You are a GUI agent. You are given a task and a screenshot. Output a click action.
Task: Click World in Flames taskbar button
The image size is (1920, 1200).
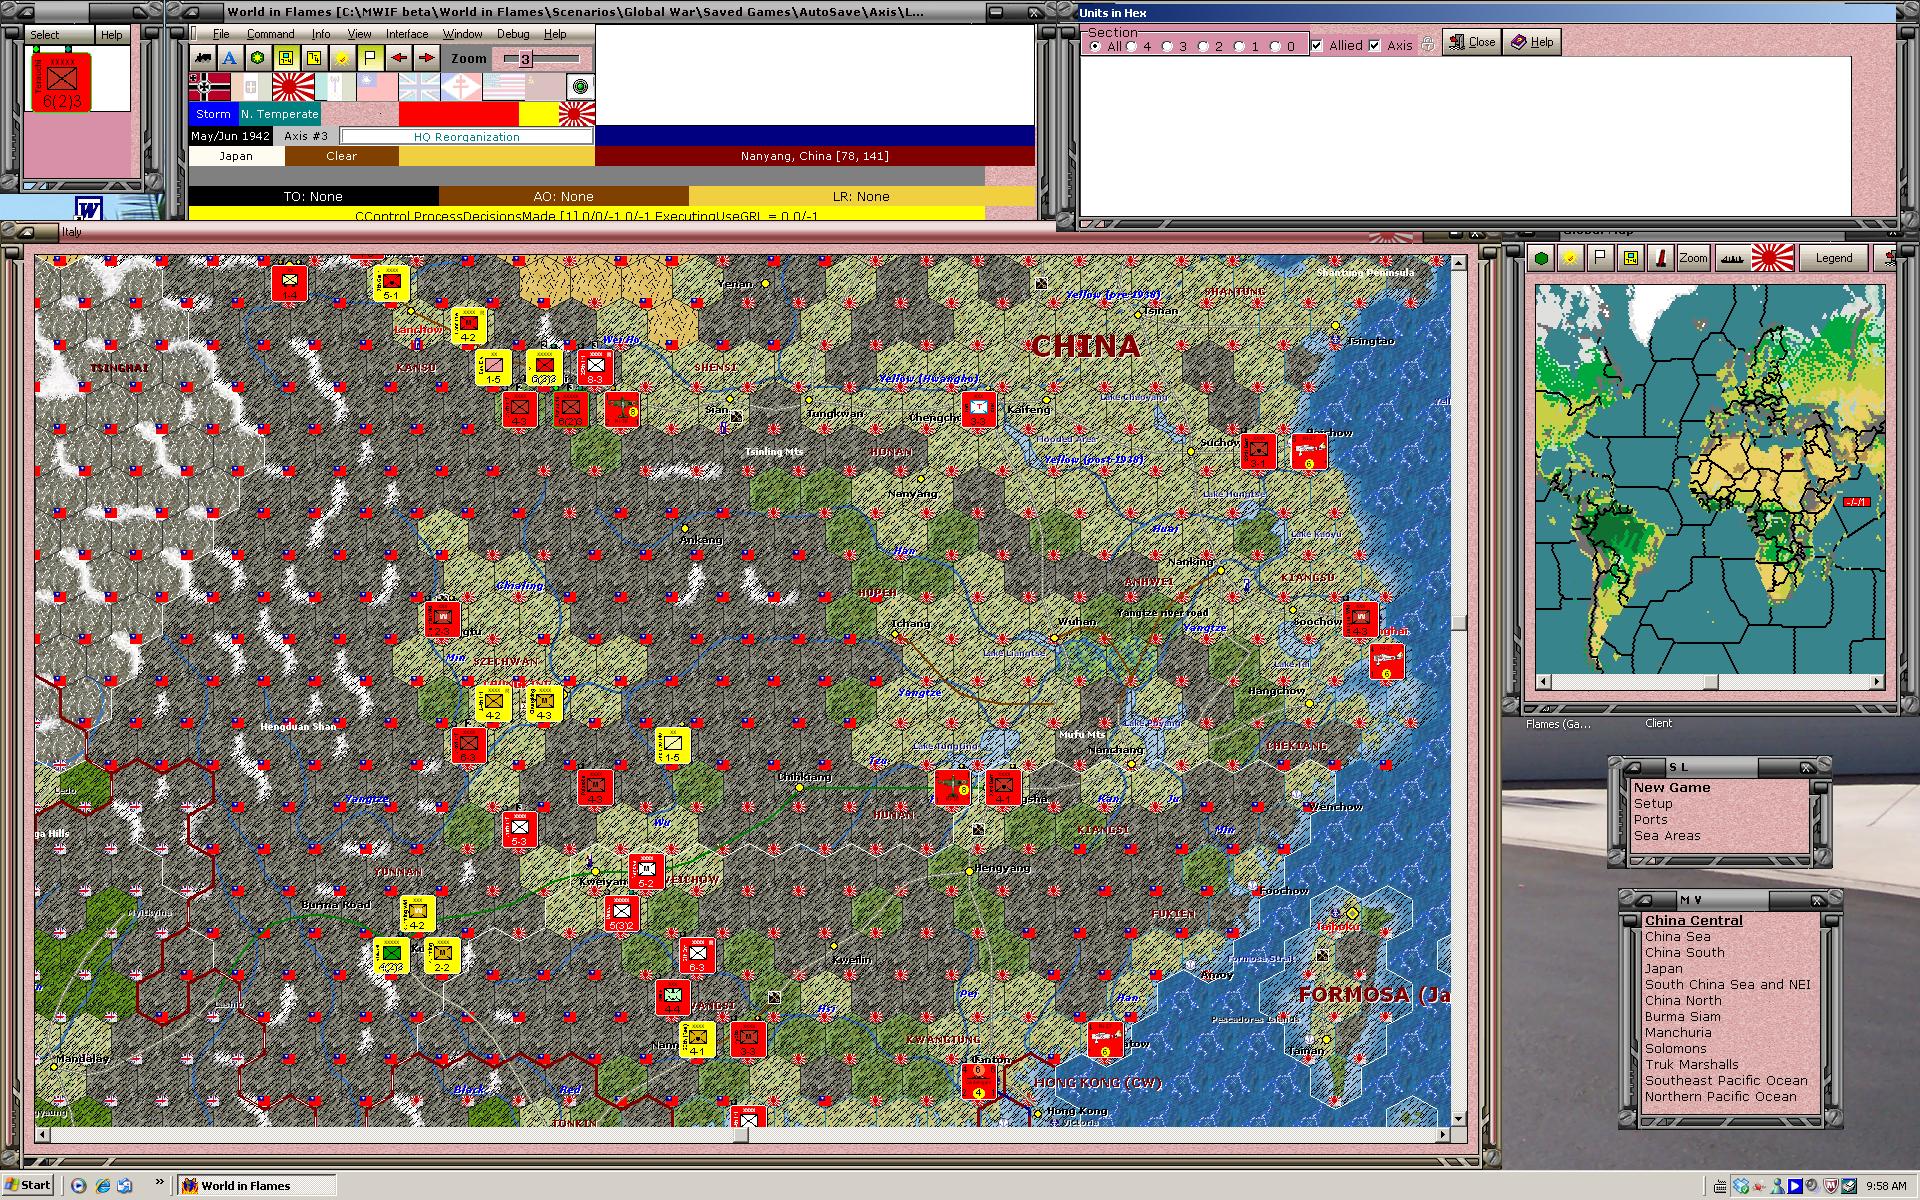[257, 1186]
